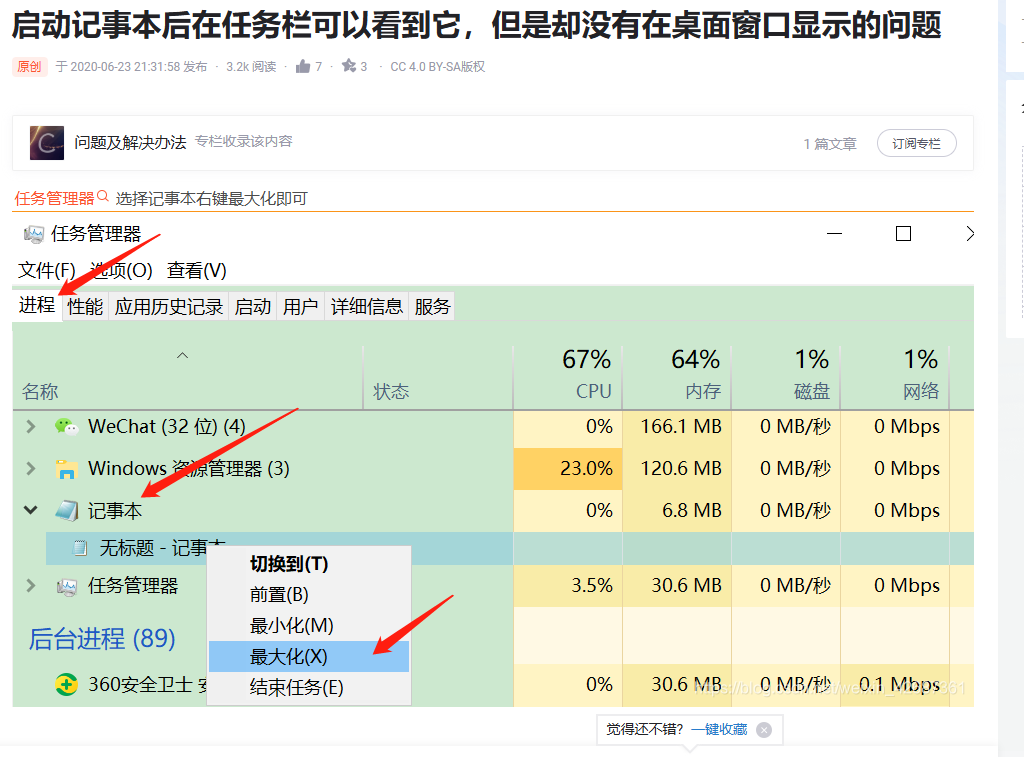Click the 360安全卫士 process icon
1024x757 pixels.
point(66,685)
